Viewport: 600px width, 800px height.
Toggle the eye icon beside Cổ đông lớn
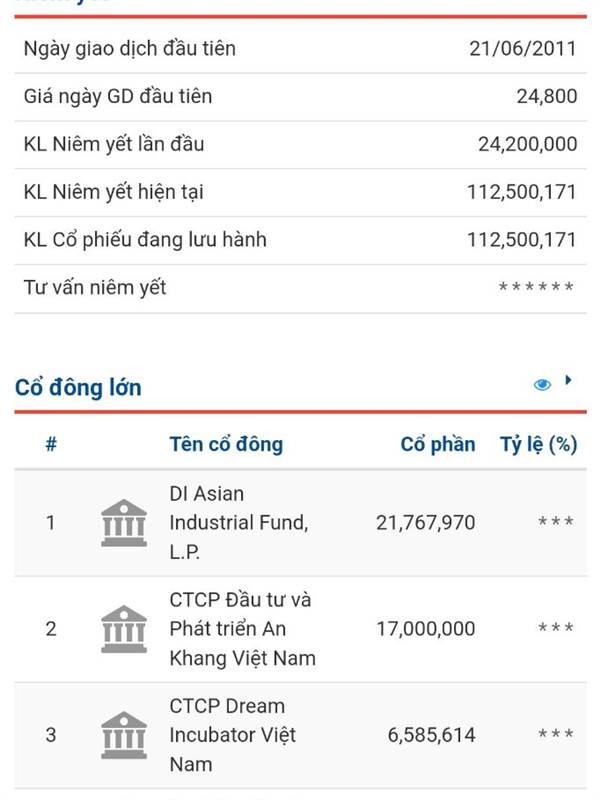tap(542, 385)
